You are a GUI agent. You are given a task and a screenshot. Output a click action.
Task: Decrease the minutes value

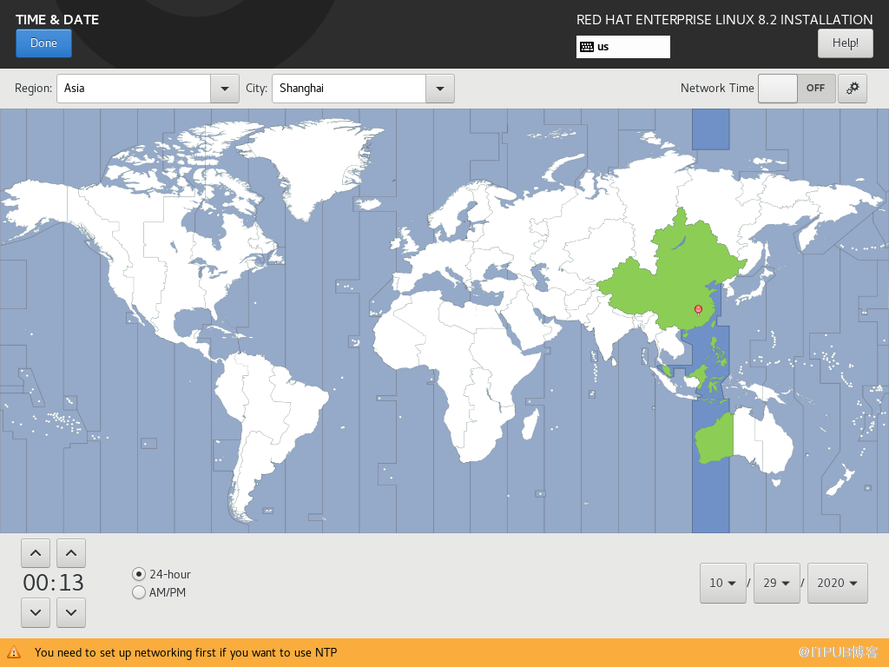(x=71, y=613)
